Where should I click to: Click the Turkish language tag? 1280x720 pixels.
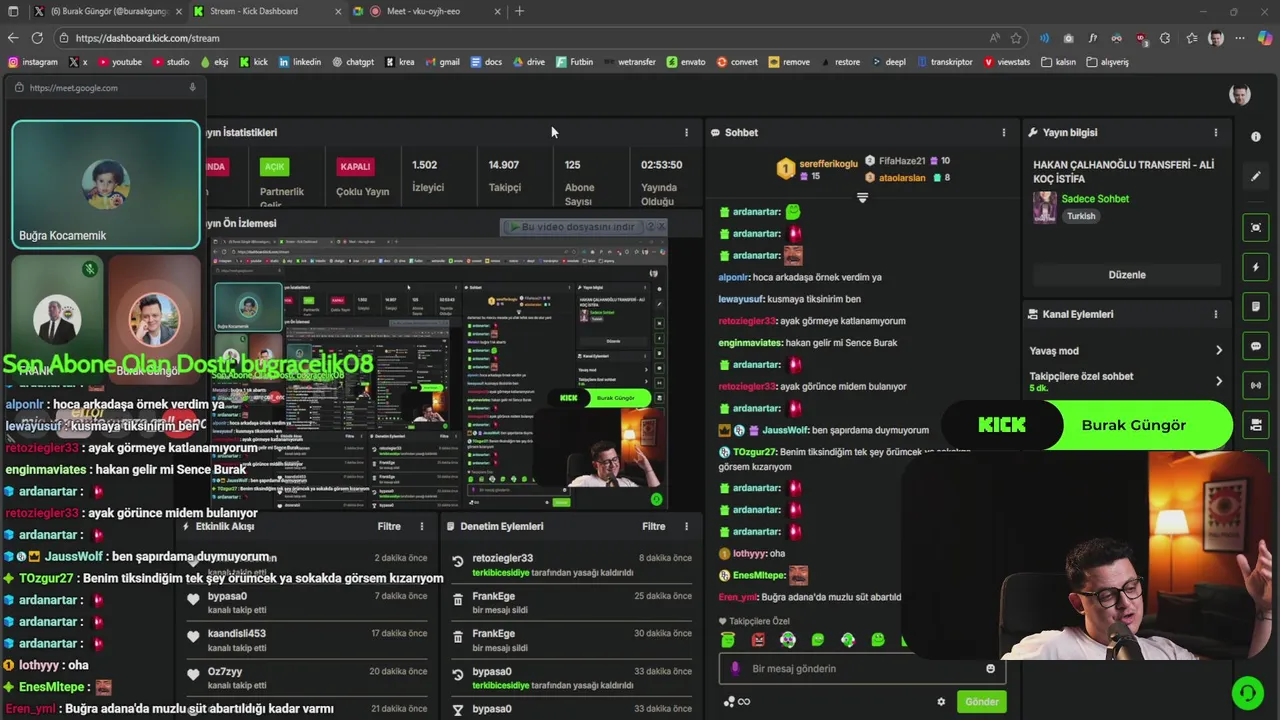pos(1081,216)
